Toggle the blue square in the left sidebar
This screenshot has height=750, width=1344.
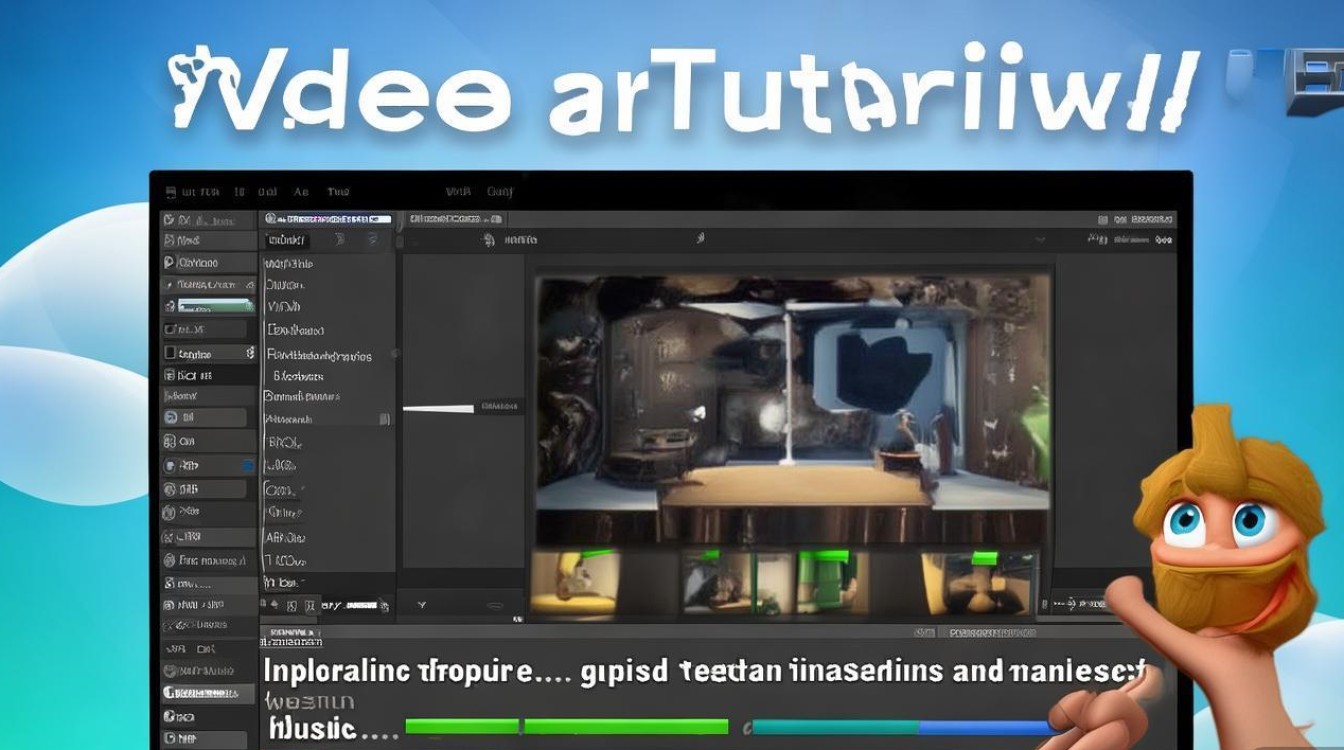tap(248, 466)
